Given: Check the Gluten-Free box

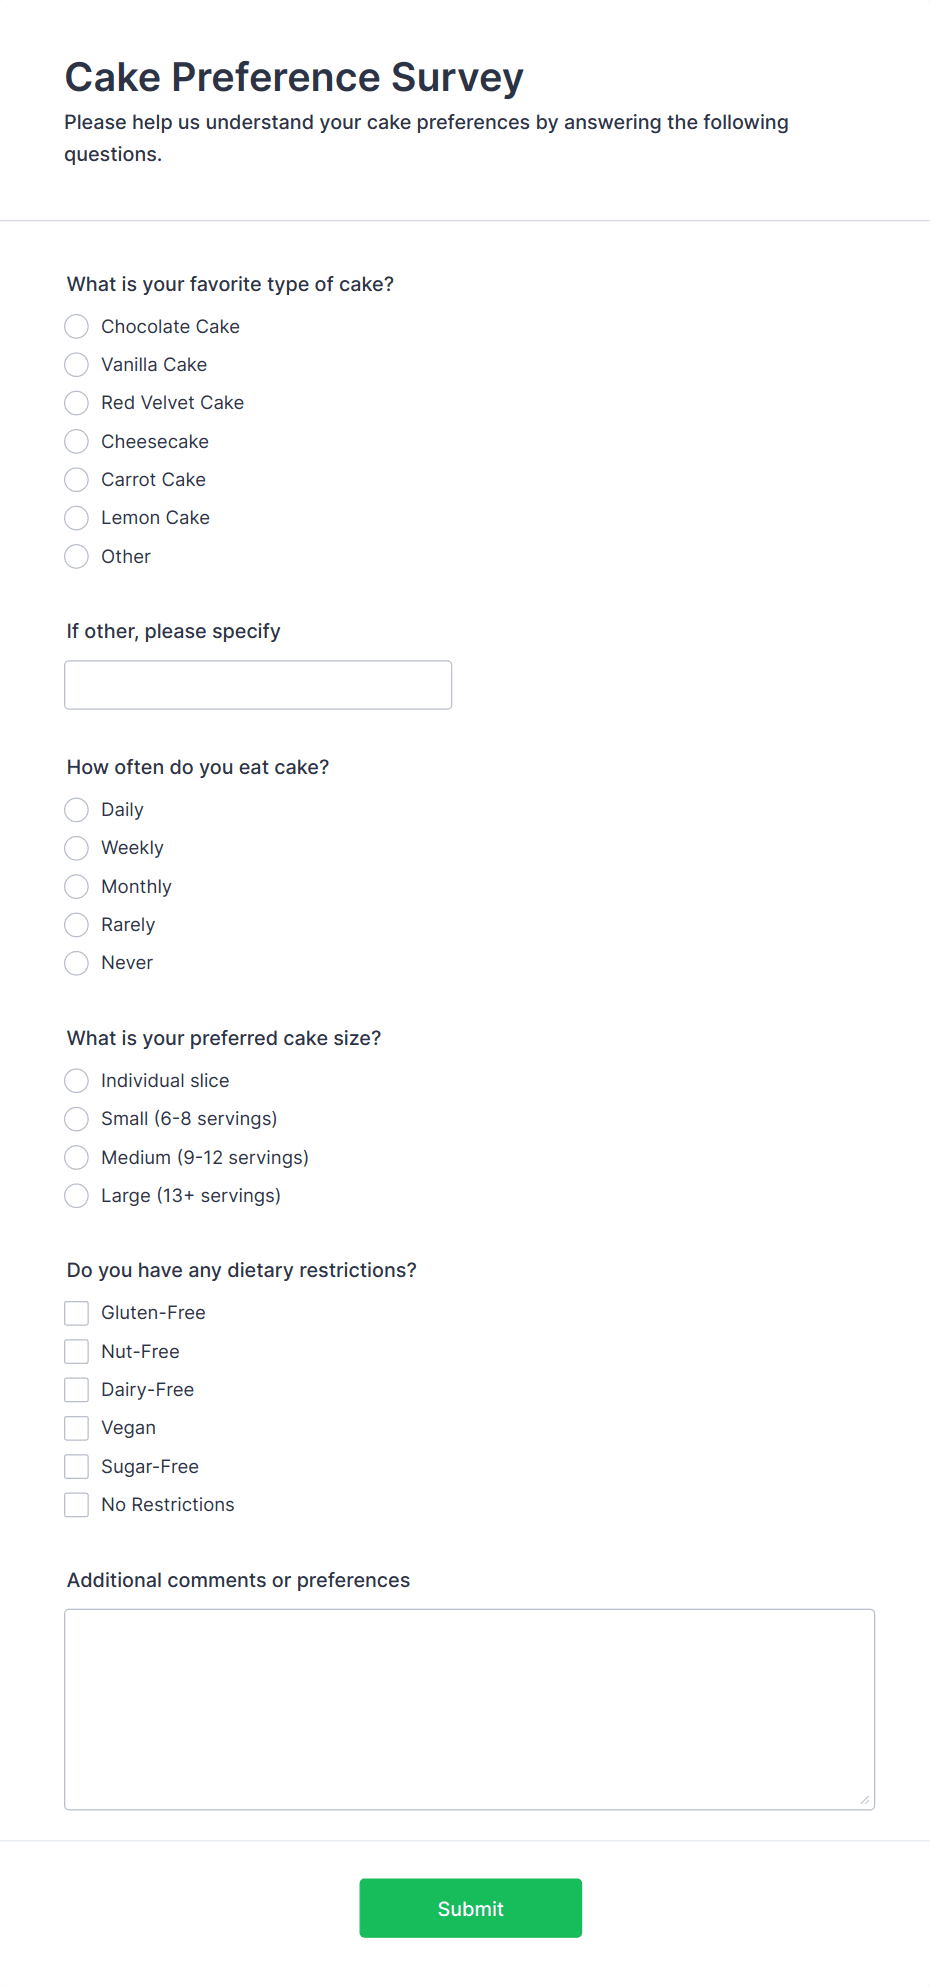Looking at the screenshot, I should (x=77, y=1313).
